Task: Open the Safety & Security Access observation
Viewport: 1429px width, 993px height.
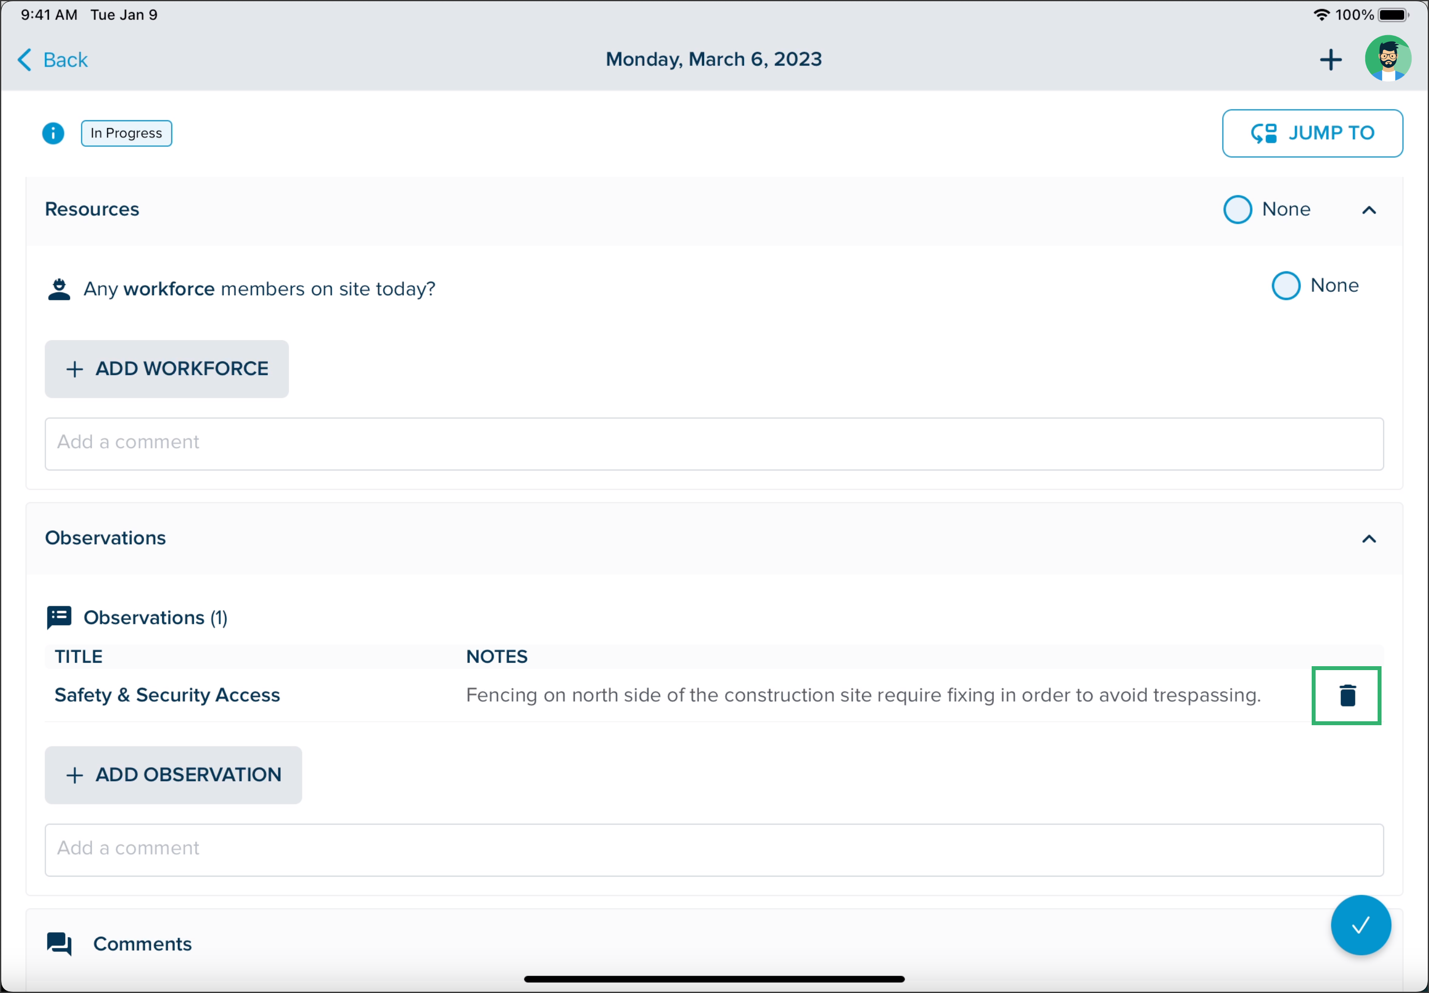Action: tap(167, 695)
